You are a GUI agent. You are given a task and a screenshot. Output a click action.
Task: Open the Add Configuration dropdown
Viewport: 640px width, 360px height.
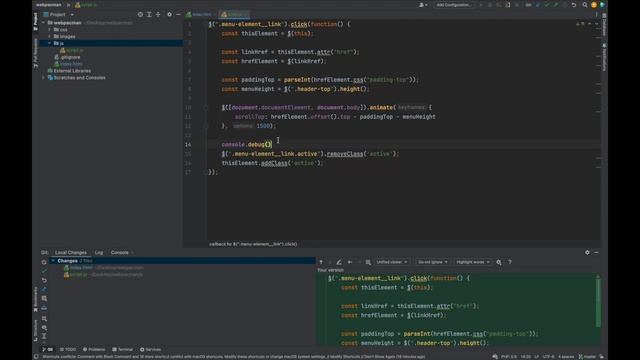tap(454, 5)
